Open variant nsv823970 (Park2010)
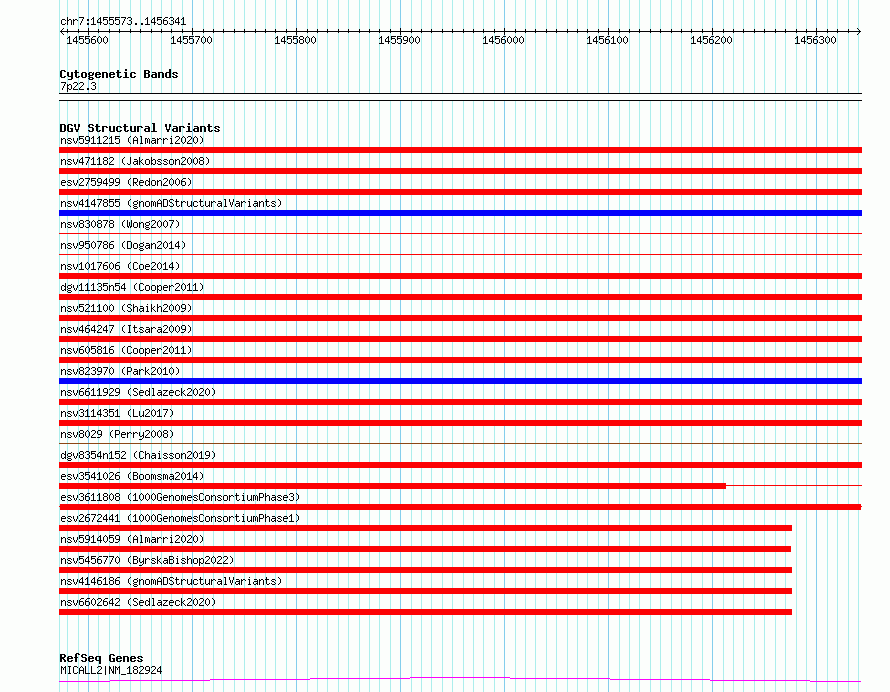The image size is (890, 692). tap(120, 371)
